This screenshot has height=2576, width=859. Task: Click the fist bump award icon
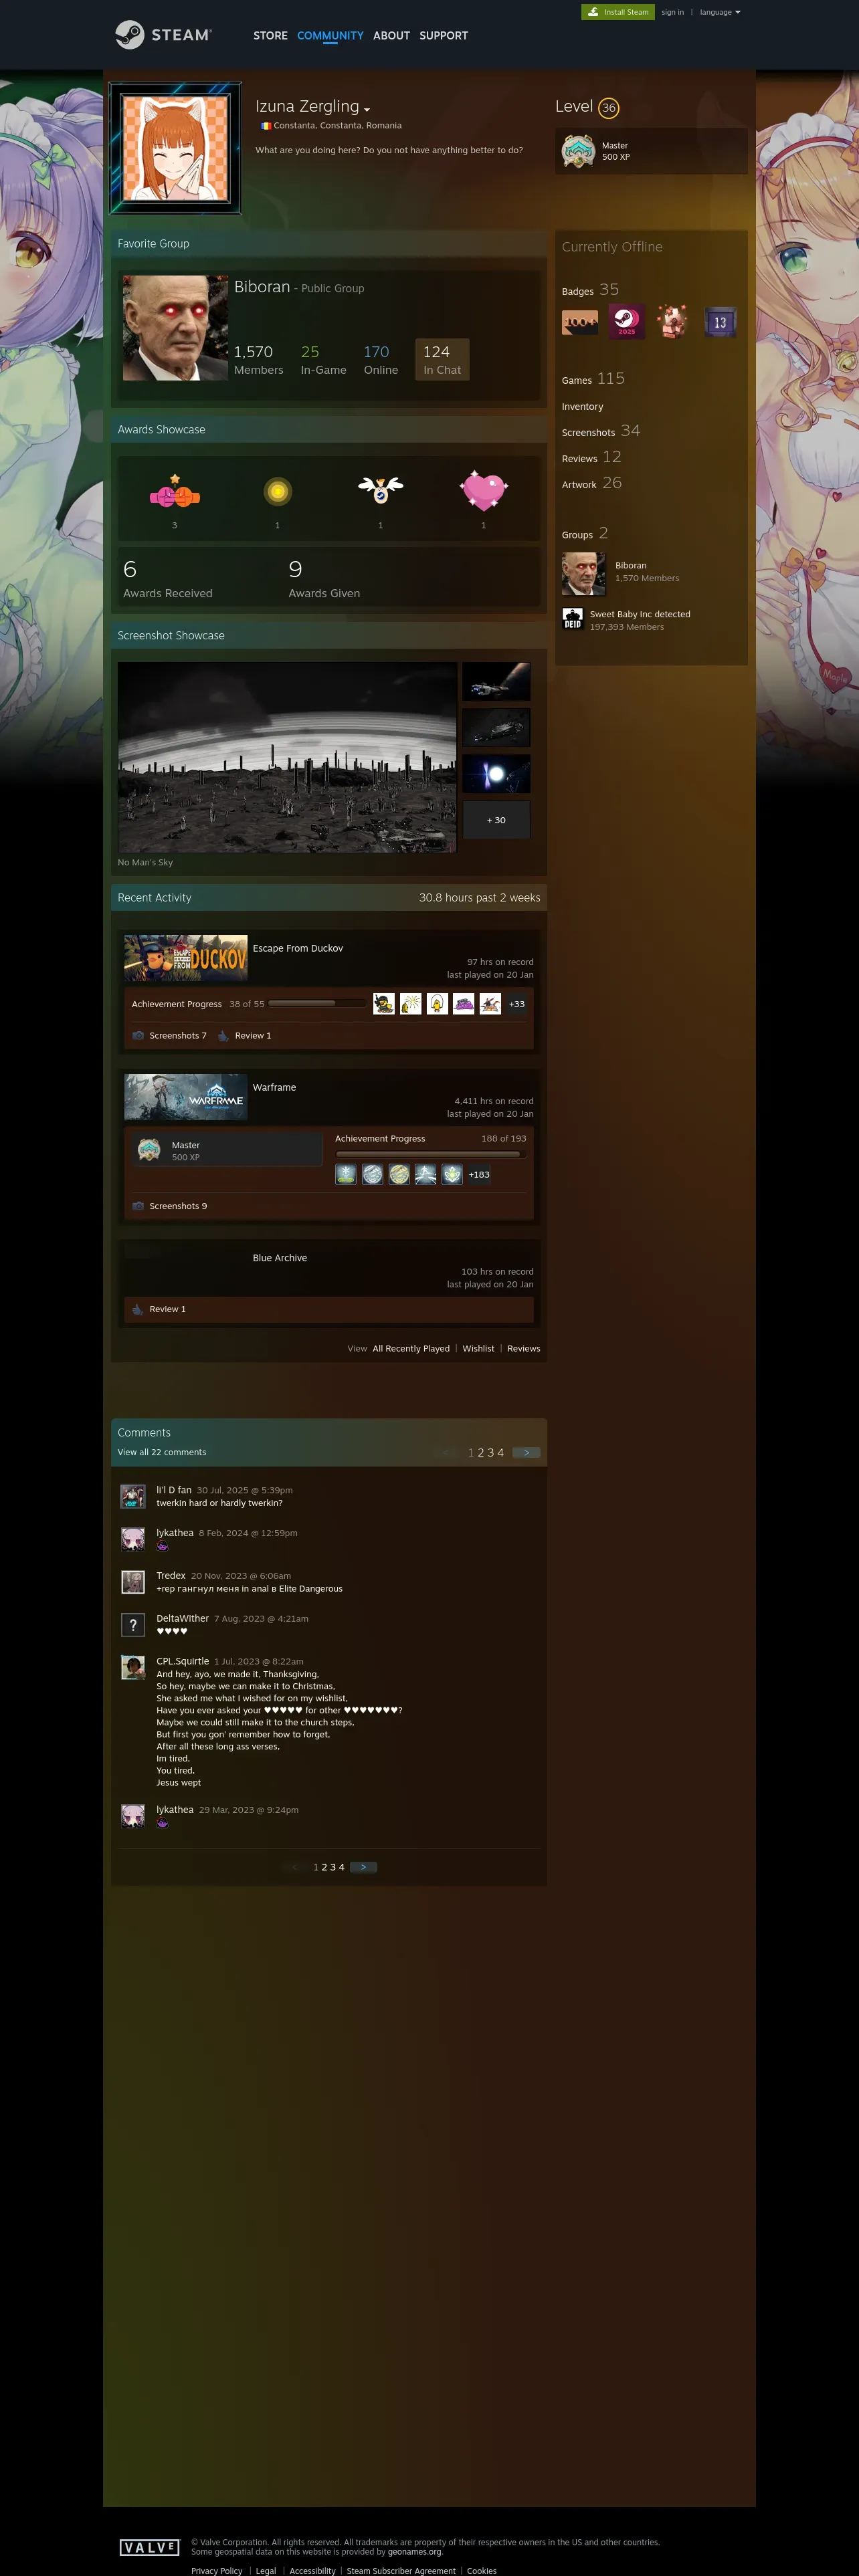175,492
